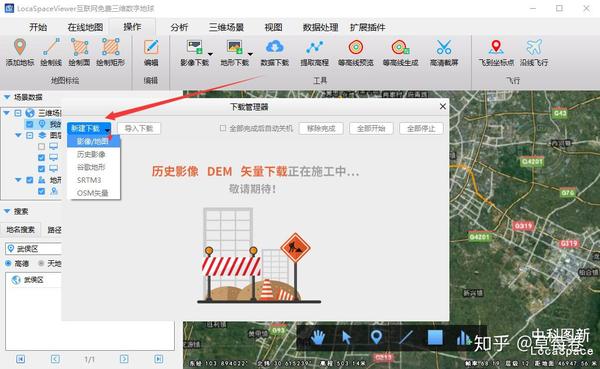Viewport: 600px width, 369px height.
Task: Select the 高德 radio button
Action: 8,263
